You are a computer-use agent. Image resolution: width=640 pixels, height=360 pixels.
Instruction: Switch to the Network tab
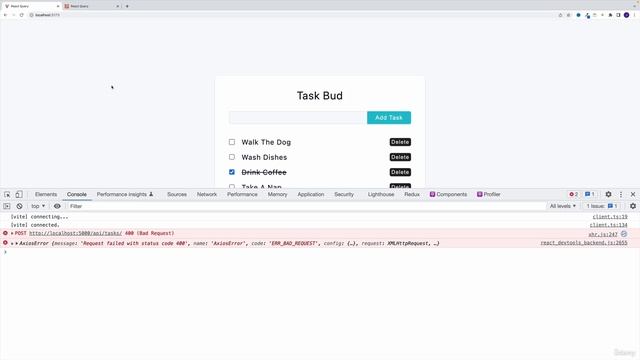207,195
